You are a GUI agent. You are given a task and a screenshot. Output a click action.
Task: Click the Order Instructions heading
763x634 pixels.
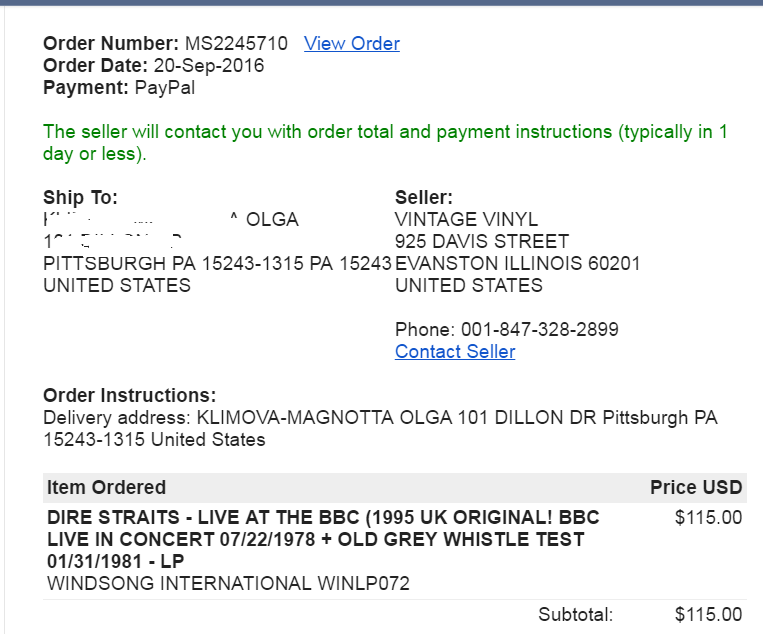click(129, 396)
